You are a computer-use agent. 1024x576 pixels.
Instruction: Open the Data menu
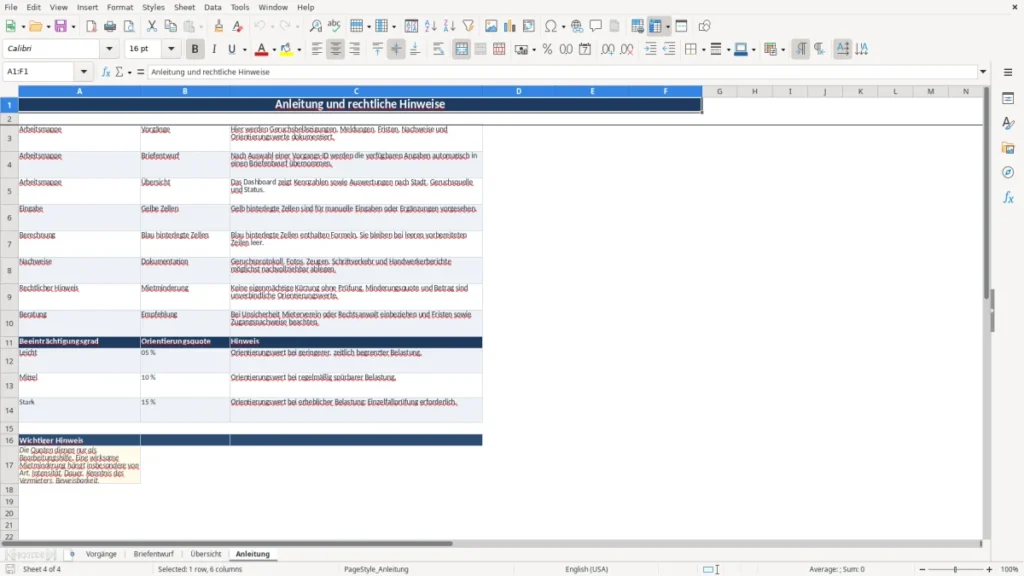[212, 7]
